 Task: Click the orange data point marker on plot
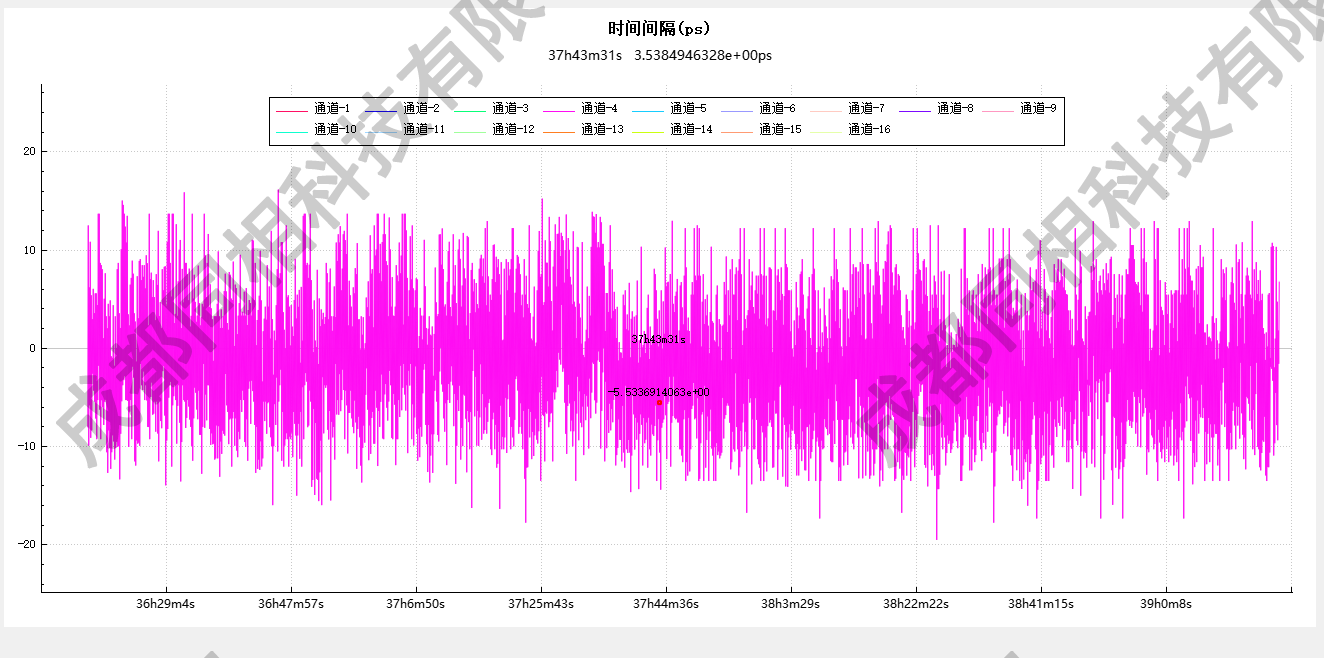(x=660, y=402)
